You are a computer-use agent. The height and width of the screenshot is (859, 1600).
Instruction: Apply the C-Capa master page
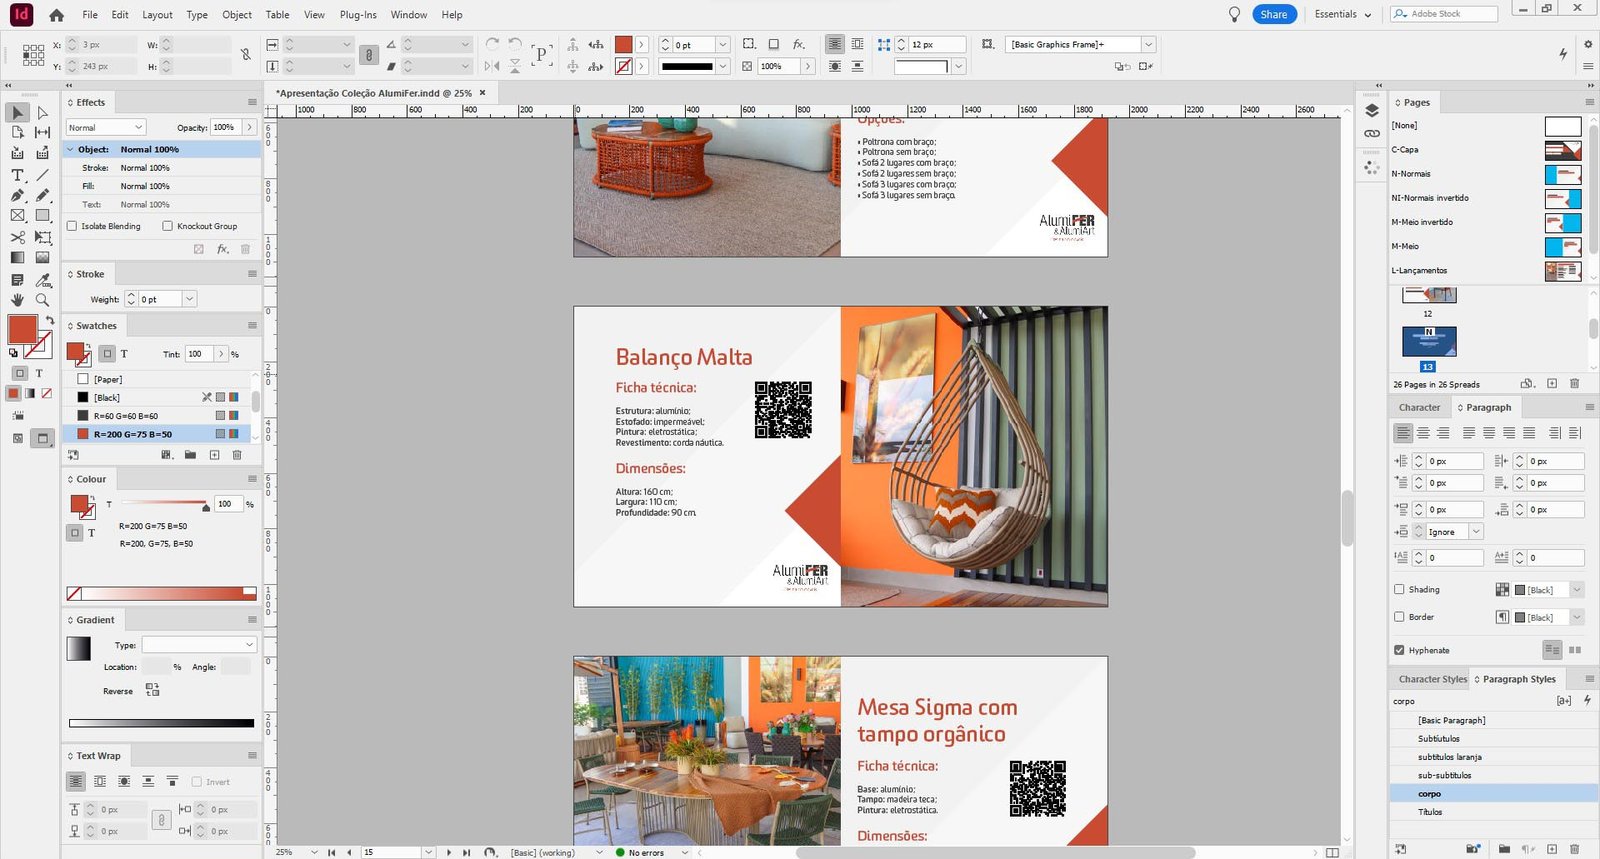click(x=1486, y=150)
